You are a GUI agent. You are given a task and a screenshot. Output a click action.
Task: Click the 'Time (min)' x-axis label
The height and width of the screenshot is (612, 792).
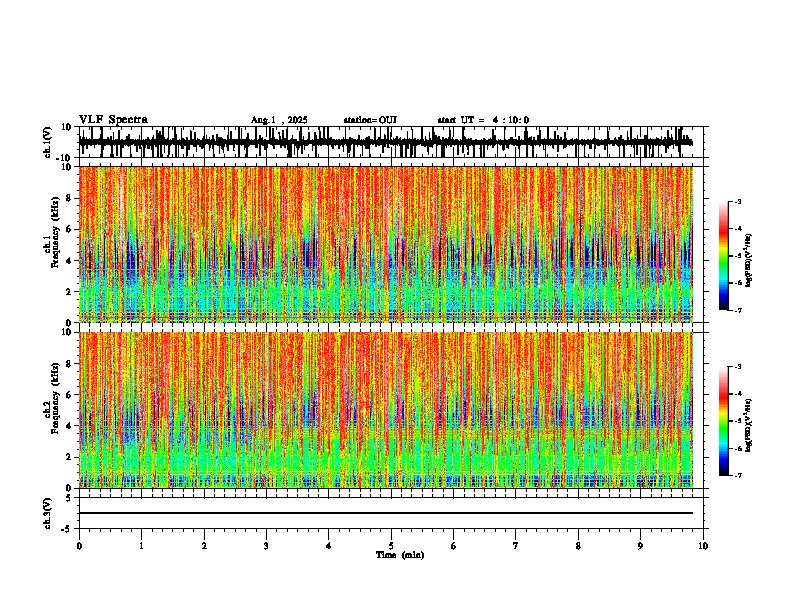click(x=400, y=555)
